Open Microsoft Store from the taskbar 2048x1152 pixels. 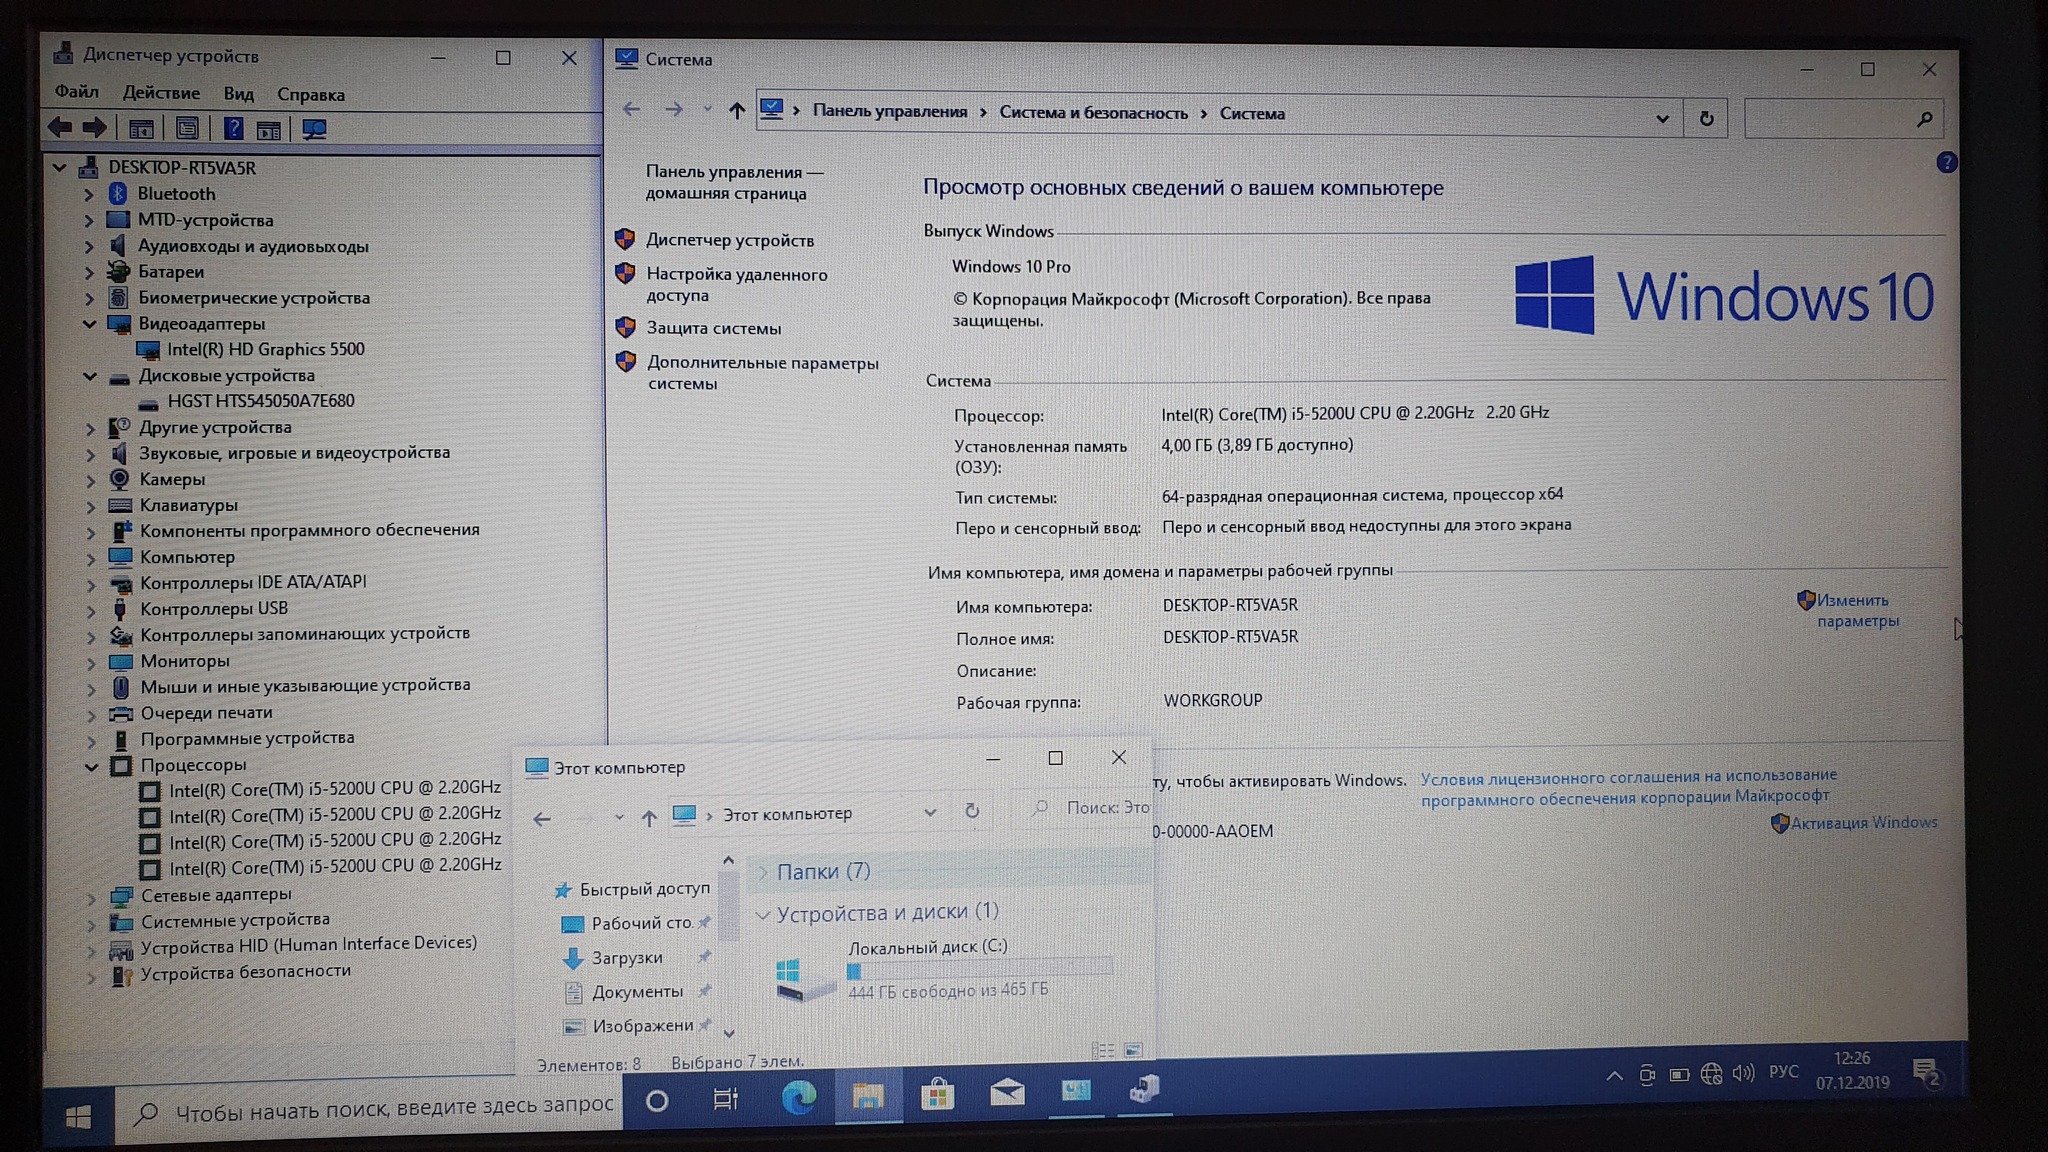937,1096
